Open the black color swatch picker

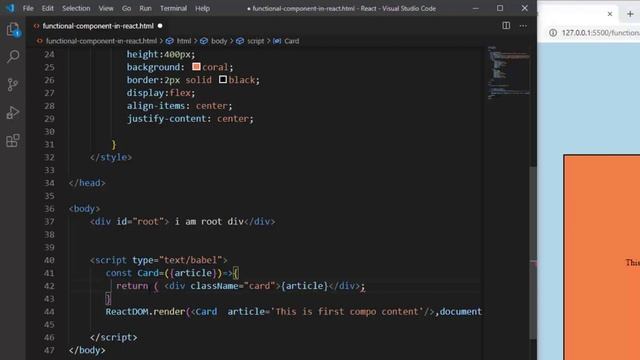pos(223,80)
